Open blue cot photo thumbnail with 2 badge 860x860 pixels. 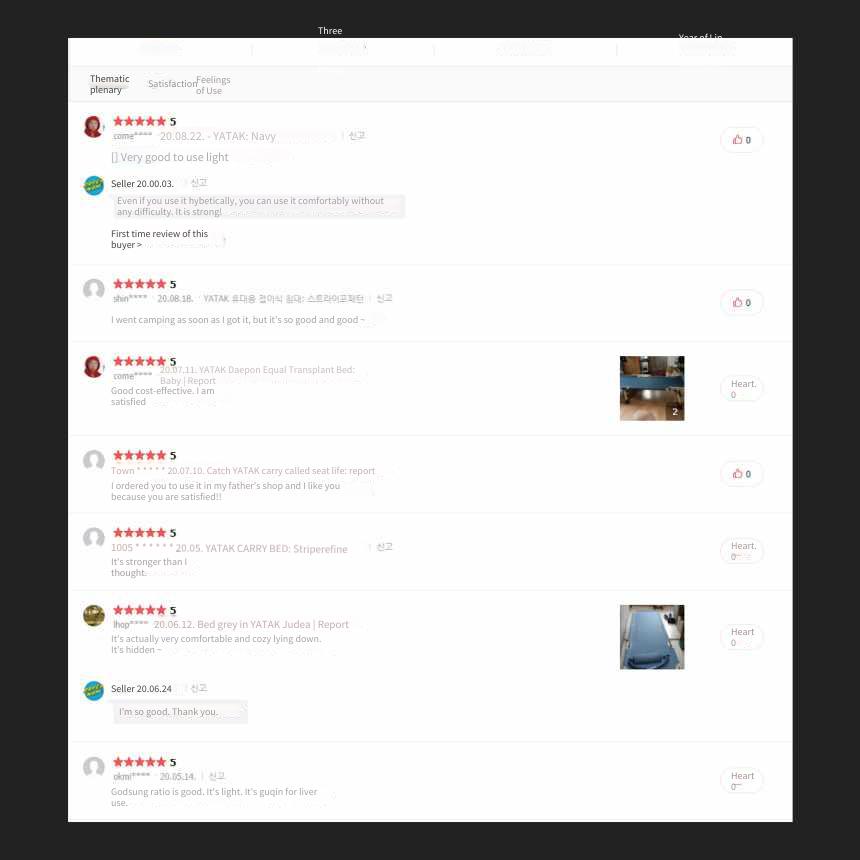[x=652, y=388]
